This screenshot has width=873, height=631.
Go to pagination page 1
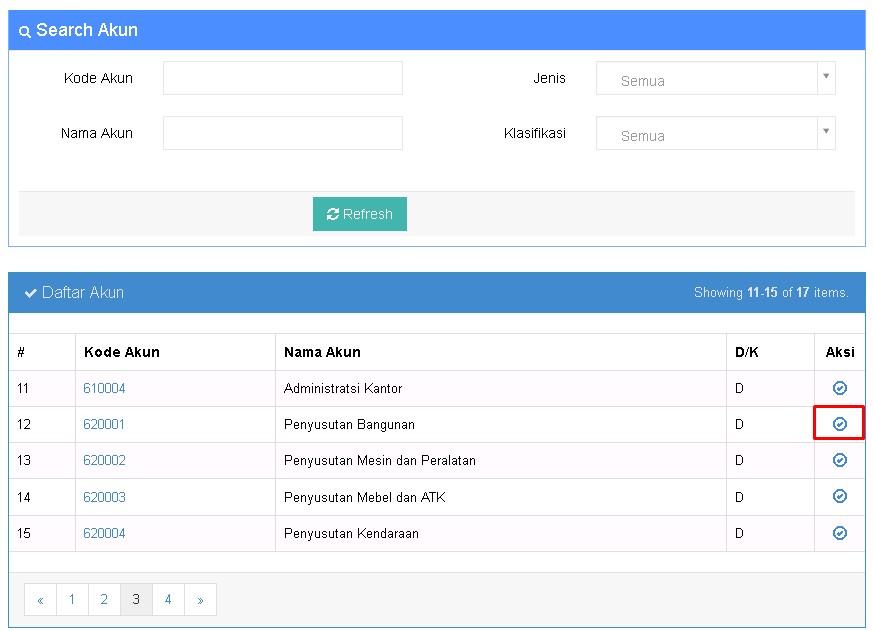[x=72, y=600]
